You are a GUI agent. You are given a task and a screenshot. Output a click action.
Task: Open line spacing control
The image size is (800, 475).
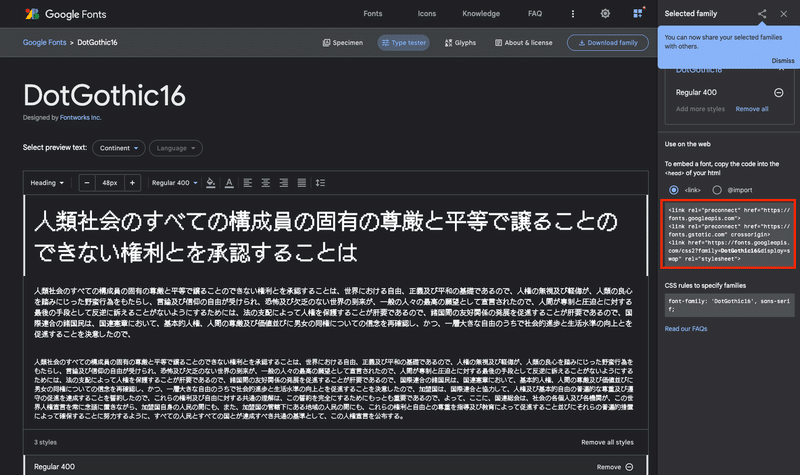pos(320,183)
